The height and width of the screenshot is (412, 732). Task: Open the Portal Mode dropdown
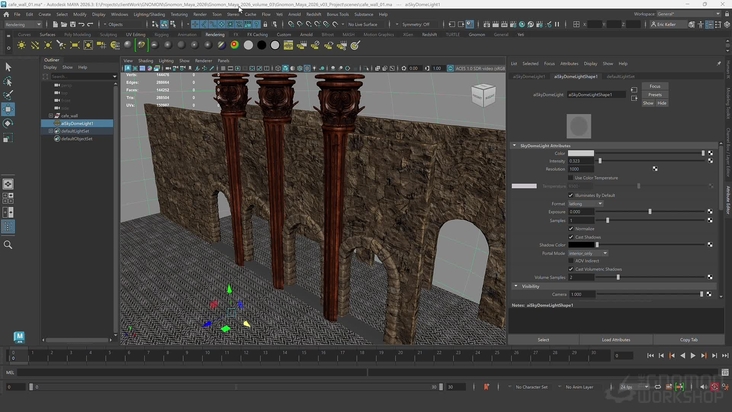tap(588, 254)
